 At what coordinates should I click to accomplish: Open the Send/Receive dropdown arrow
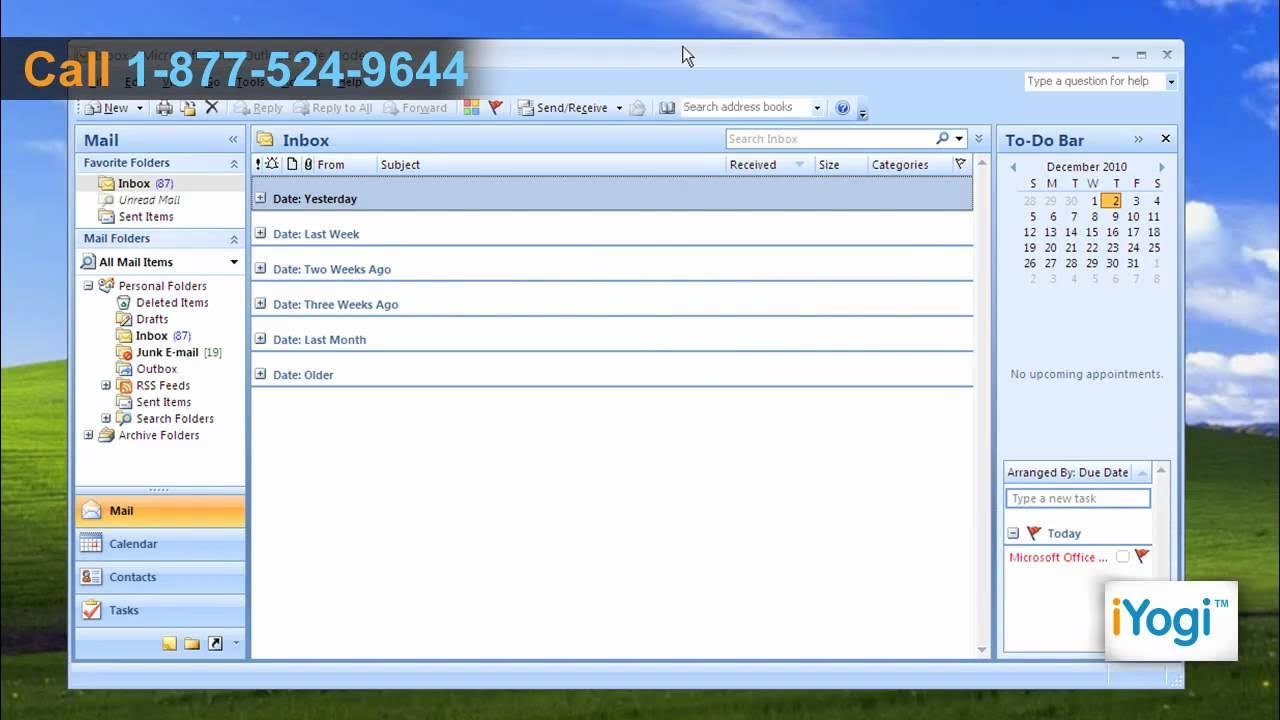tap(619, 108)
